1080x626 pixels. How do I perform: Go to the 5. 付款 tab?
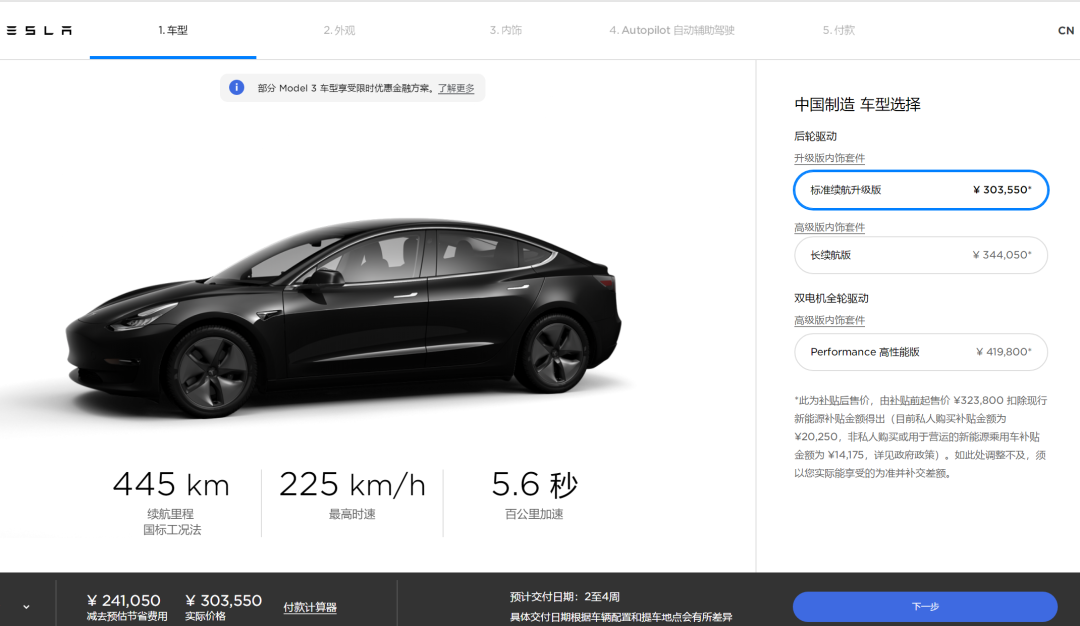click(x=838, y=30)
